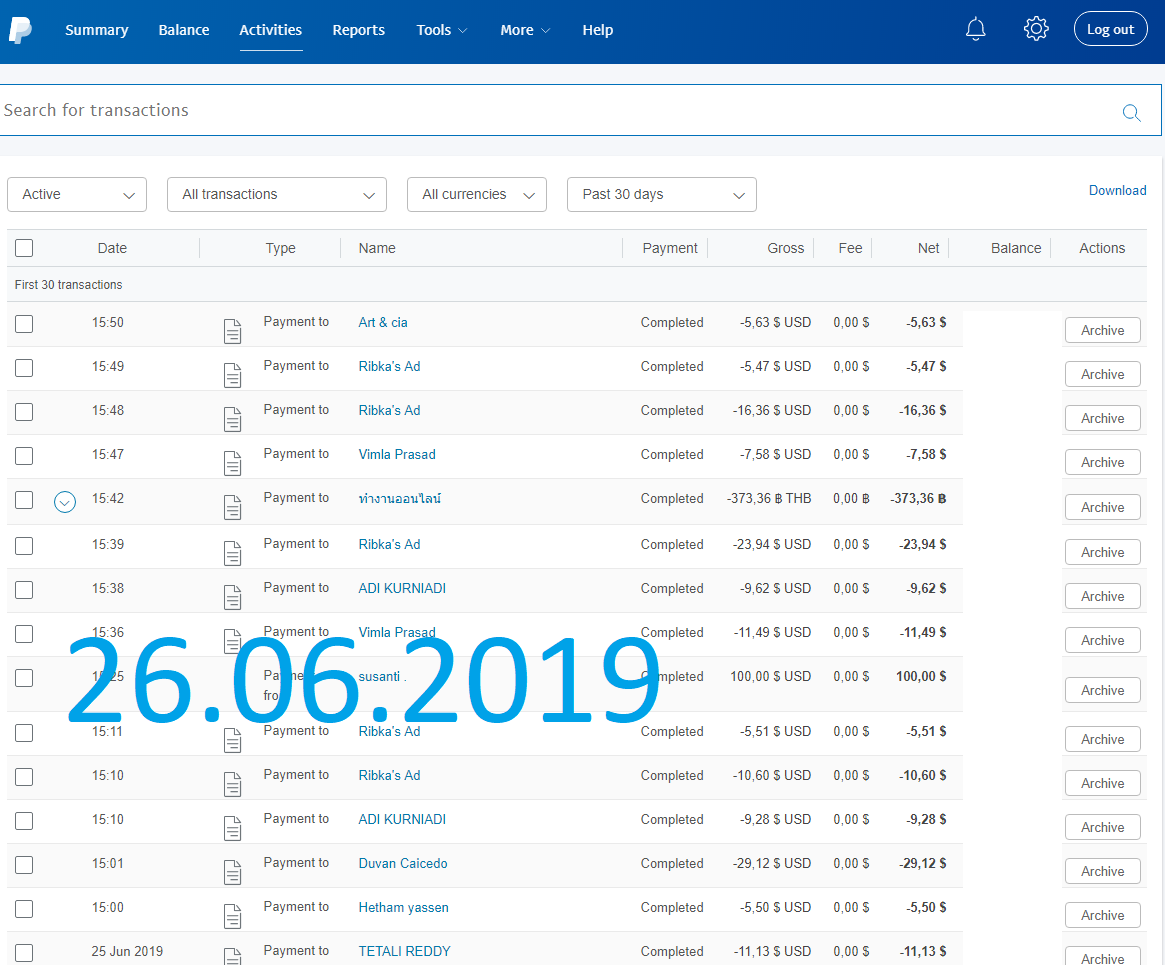Screen dimensions: 1165x965
Task: Open document icon for Art & cia row
Action: pyautogui.click(x=233, y=331)
